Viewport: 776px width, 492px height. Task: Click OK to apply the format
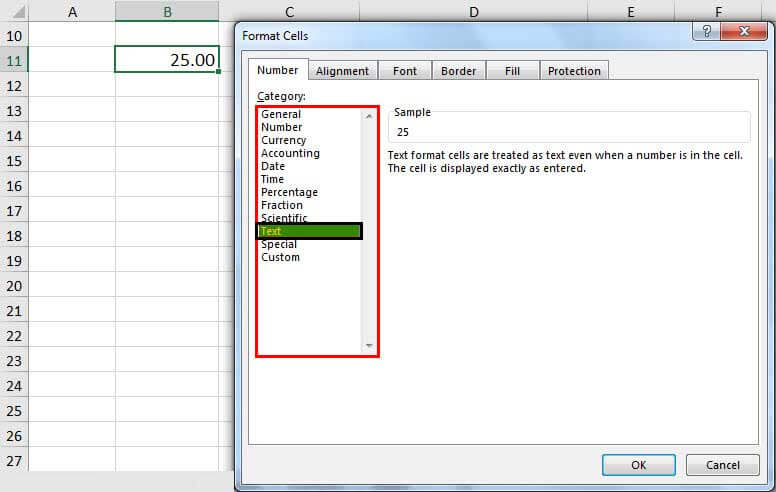coord(638,465)
